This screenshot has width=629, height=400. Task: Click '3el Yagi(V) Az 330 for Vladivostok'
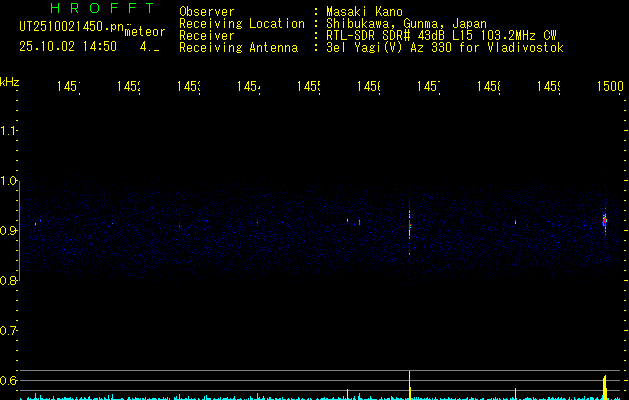tap(445, 48)
